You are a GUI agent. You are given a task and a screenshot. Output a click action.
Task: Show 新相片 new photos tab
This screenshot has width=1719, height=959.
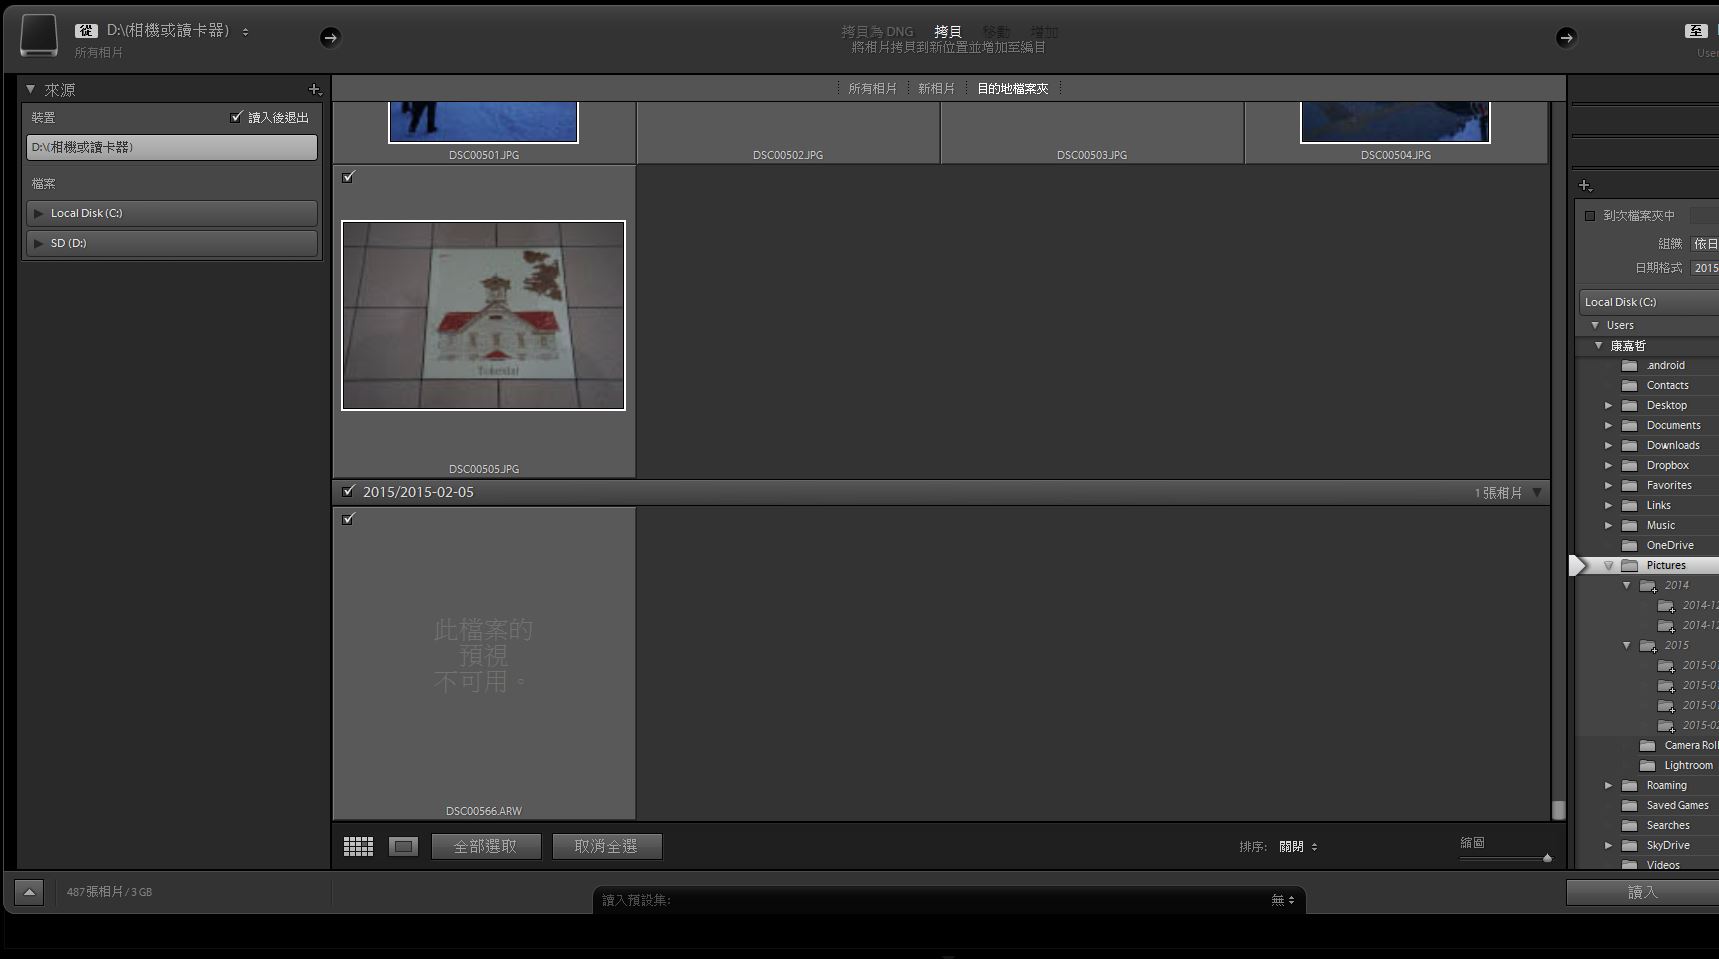pyautogui.click(x=936, y=88)
